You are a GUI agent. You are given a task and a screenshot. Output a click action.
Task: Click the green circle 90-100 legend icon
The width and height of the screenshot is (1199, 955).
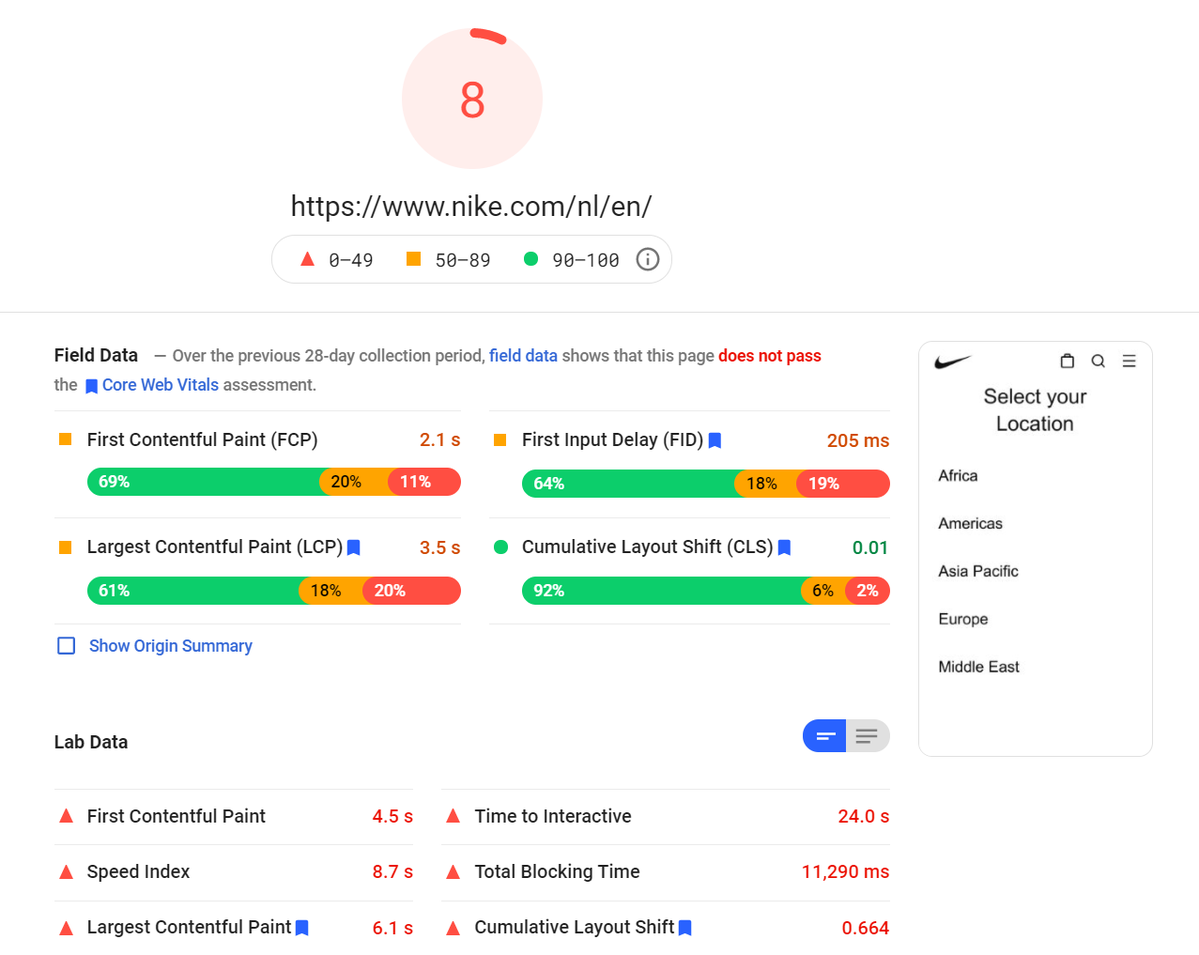point(531,259)
